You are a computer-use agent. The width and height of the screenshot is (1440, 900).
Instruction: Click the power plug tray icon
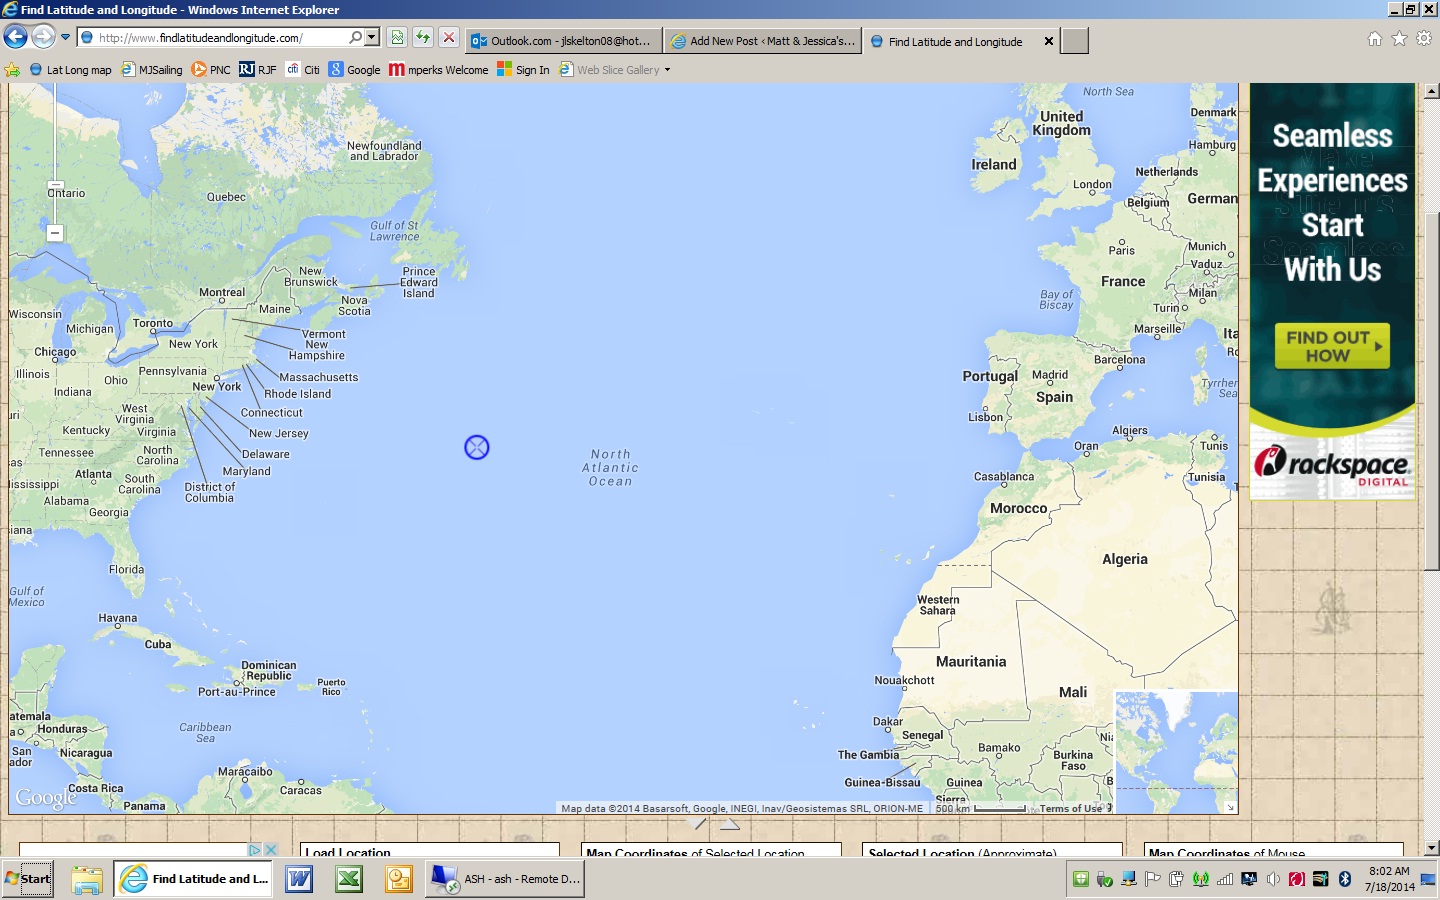pyautogui.click(x=1177, y=879)
